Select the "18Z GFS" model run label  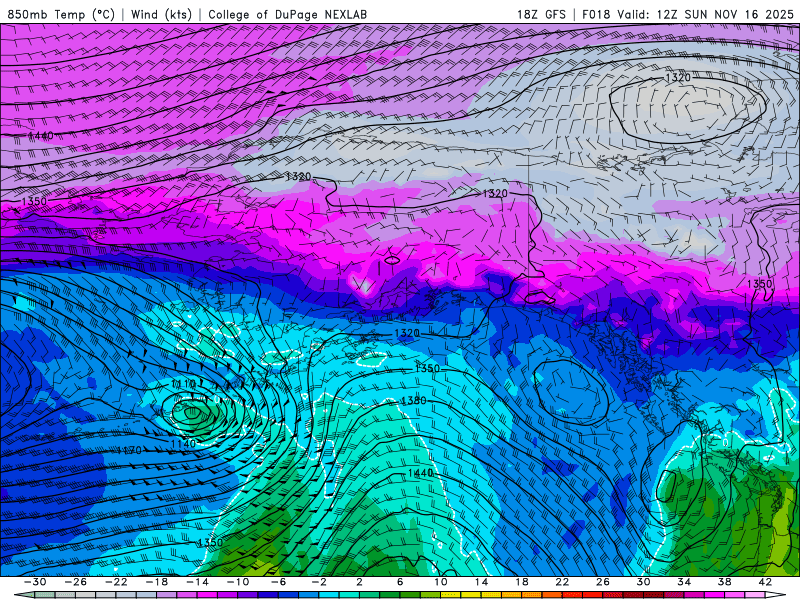click(x=541, y=14)
